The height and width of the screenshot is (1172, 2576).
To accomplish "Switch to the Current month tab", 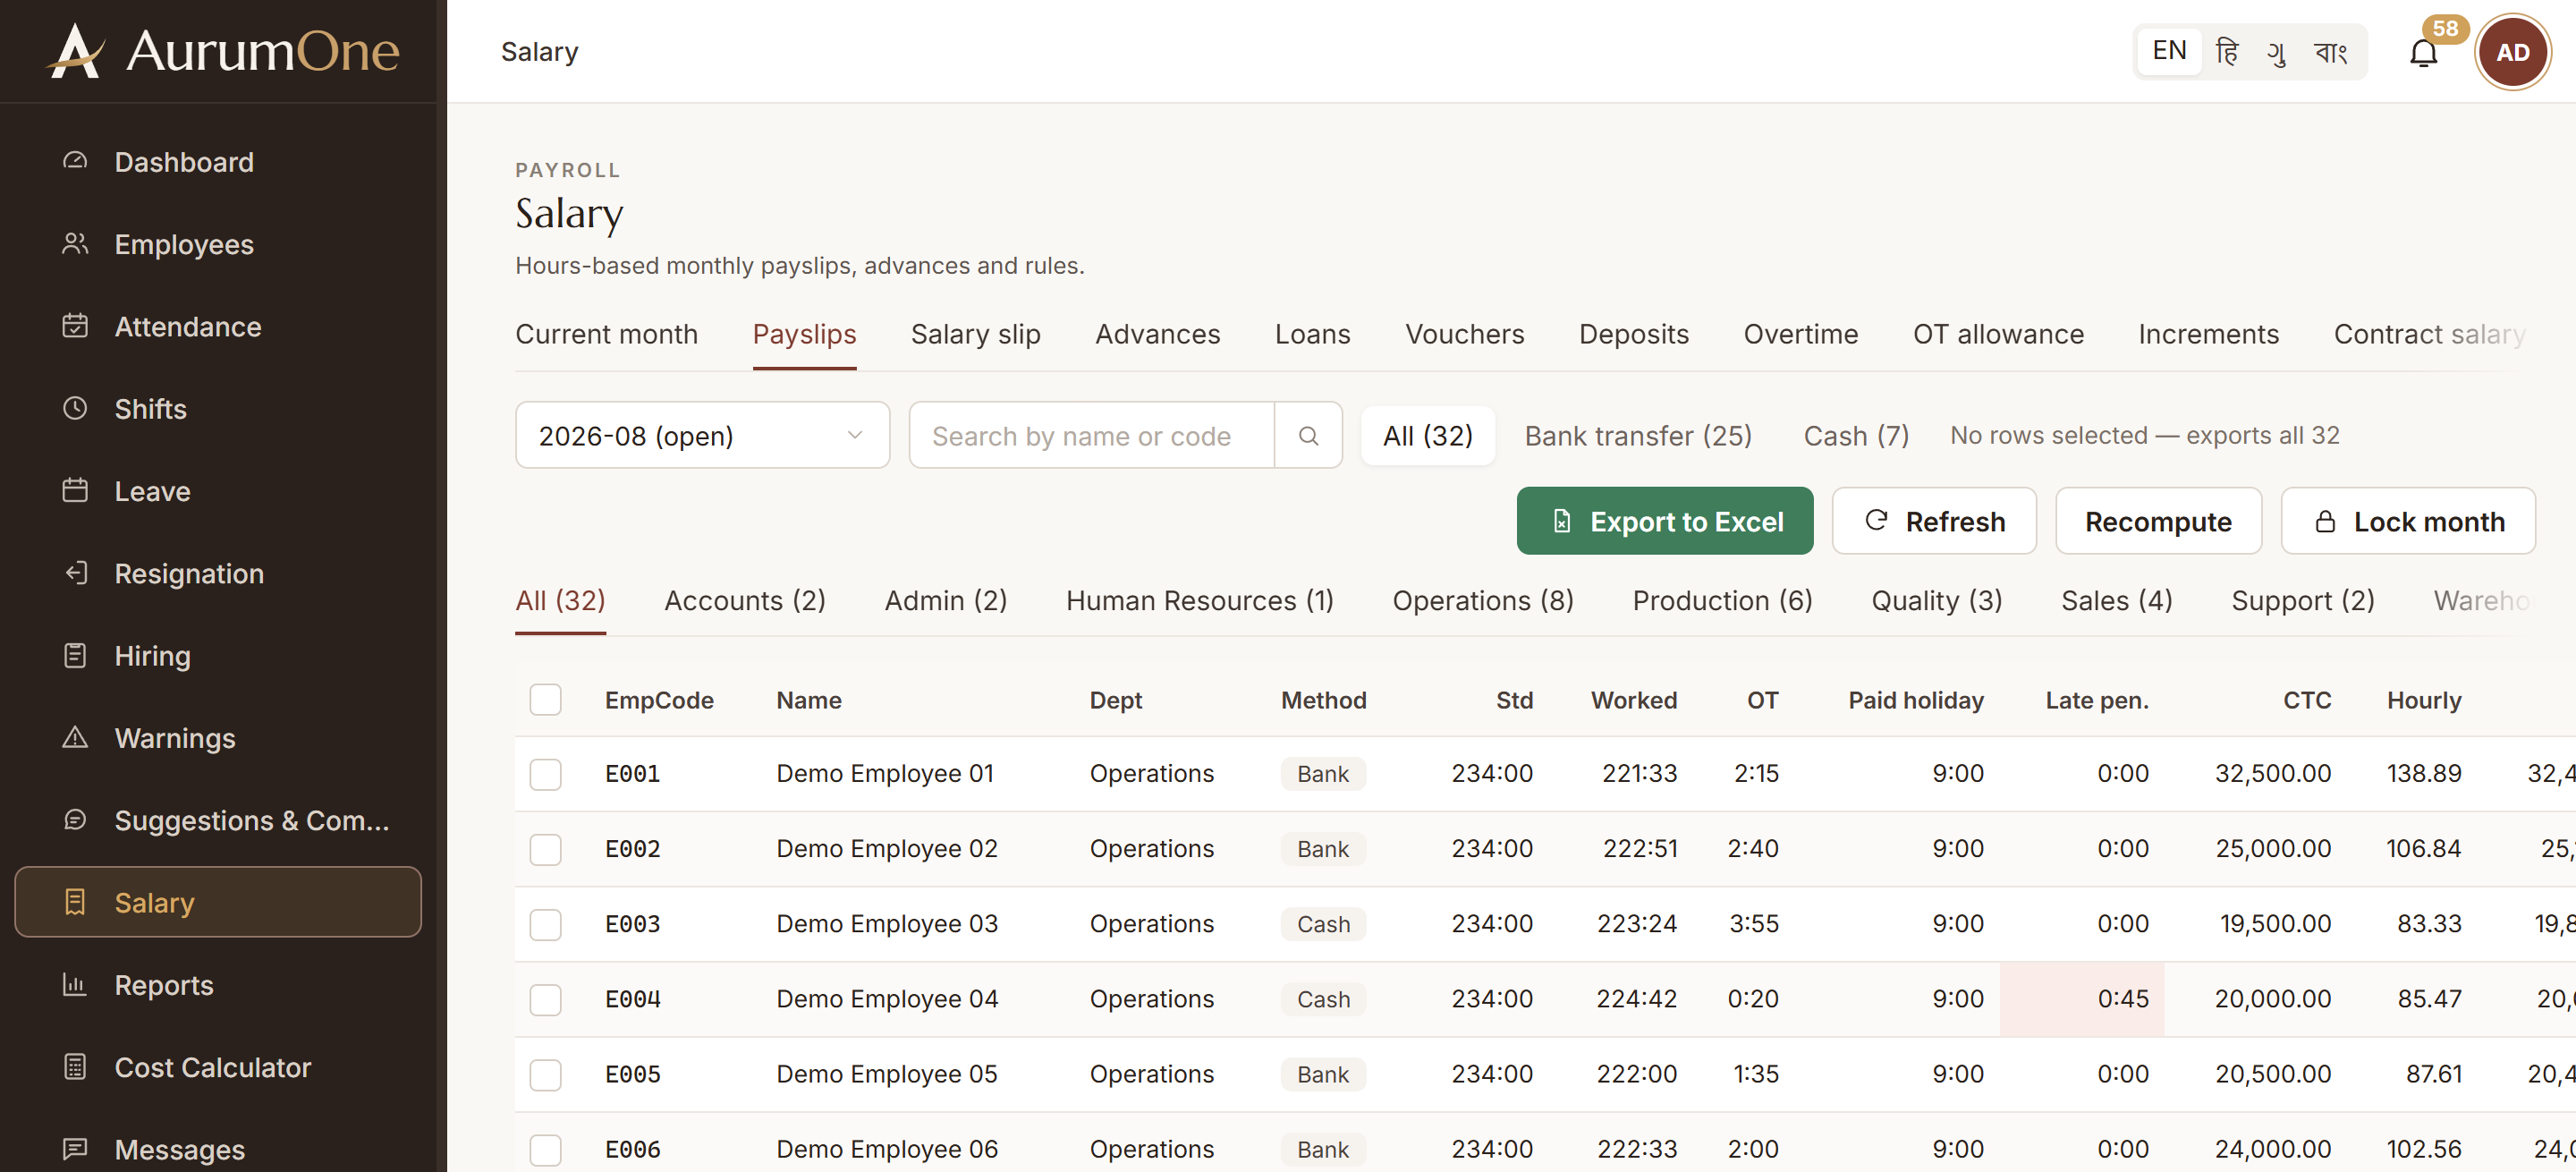I will (606, 334).
